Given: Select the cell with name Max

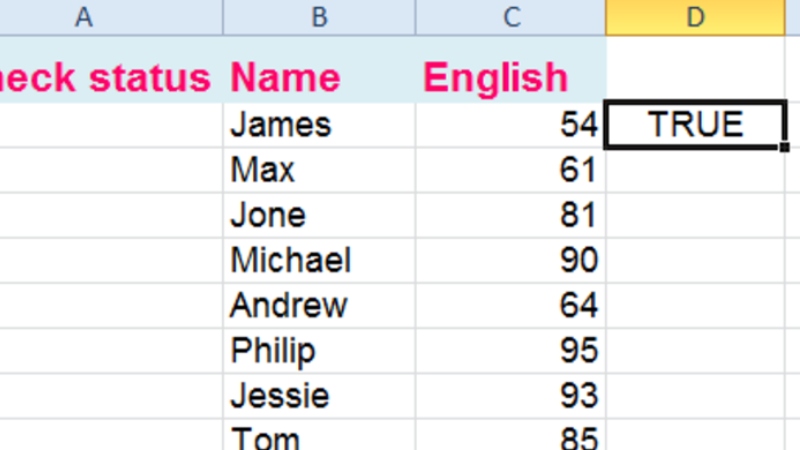Looking at the screenshot, I should (x=319, y=170).
